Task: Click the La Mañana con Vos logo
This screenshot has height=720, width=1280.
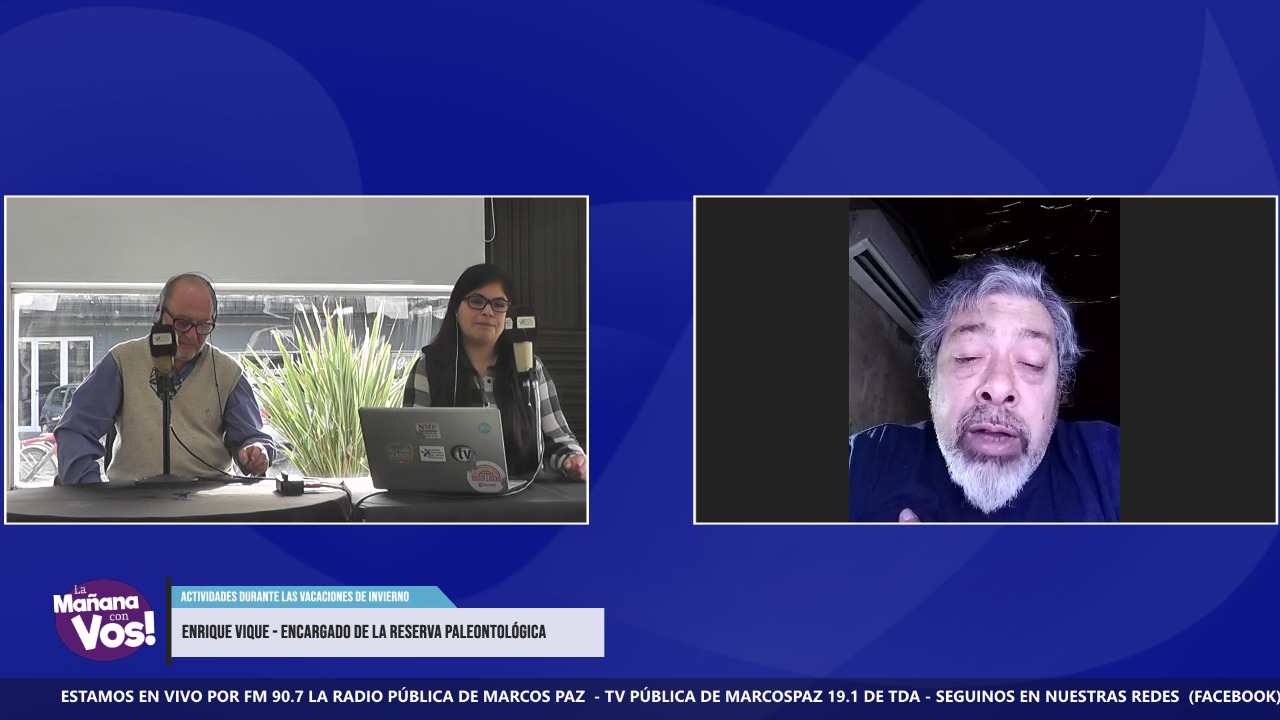Action: [104, 620]
